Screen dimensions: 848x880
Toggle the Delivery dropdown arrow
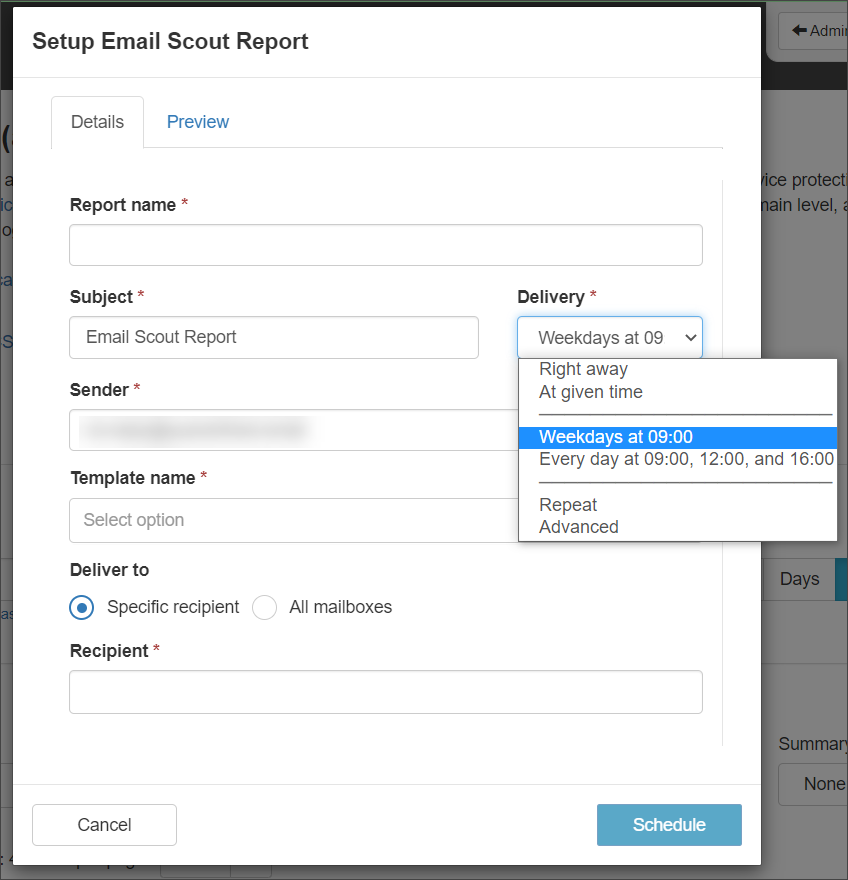(x=690, y=338)
